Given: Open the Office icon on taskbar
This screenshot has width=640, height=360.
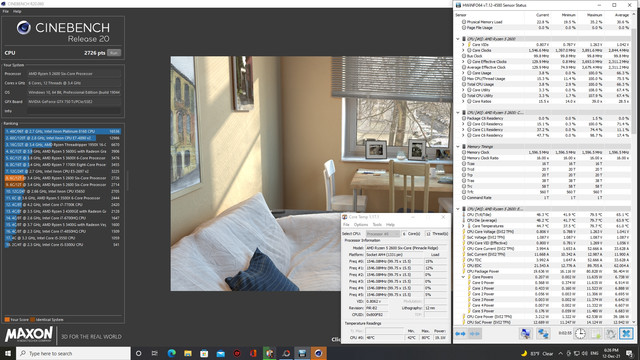Looking at the screenshot, I should [x=253, y=353].
